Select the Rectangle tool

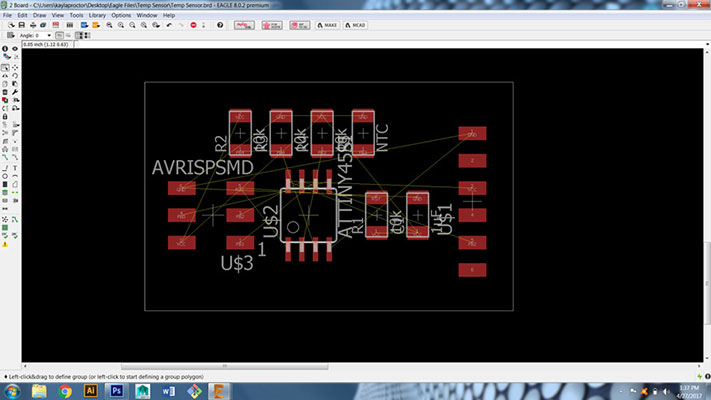[5, 184]
